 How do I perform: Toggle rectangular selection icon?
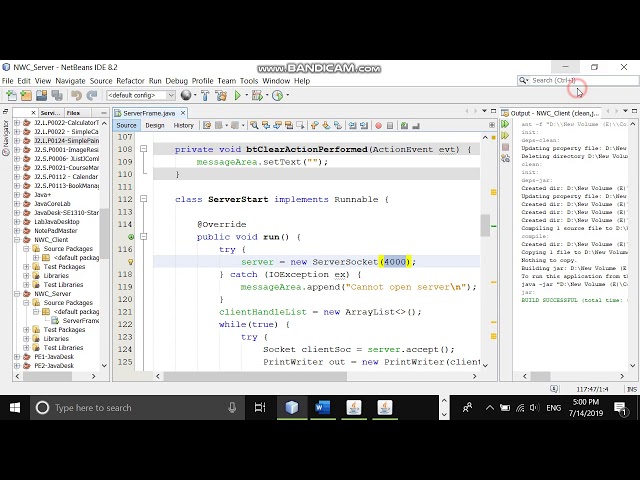click(301, 125)
